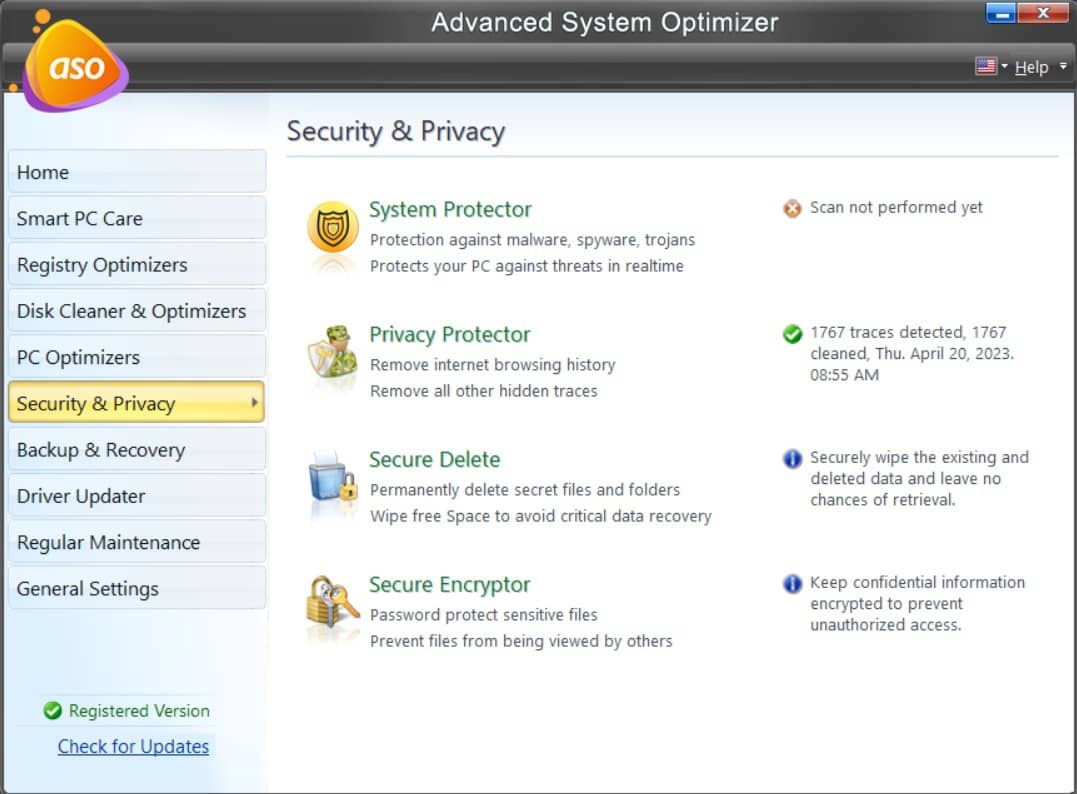Click the info icon next to Secure Delete description
Viewport: 1077px width, 794px height.
[x=791, y=458]
